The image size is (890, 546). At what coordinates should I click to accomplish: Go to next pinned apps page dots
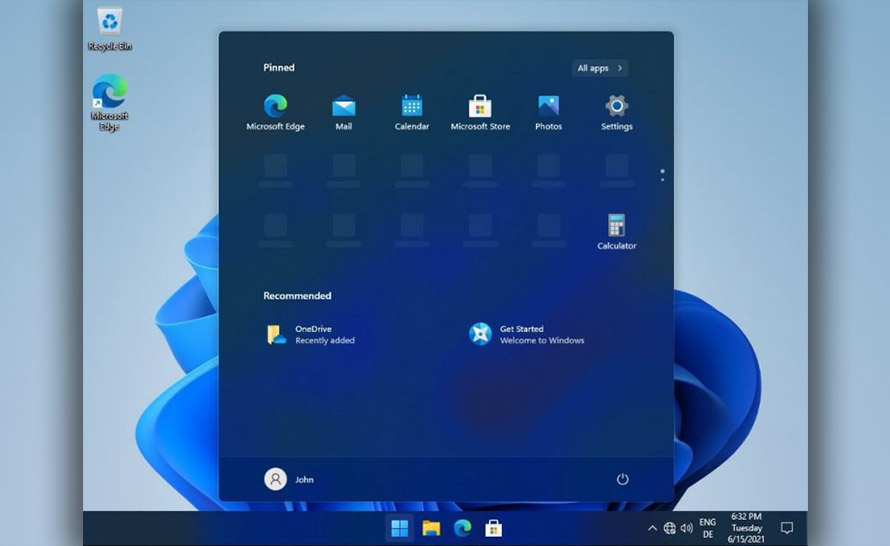click(662, 175)
